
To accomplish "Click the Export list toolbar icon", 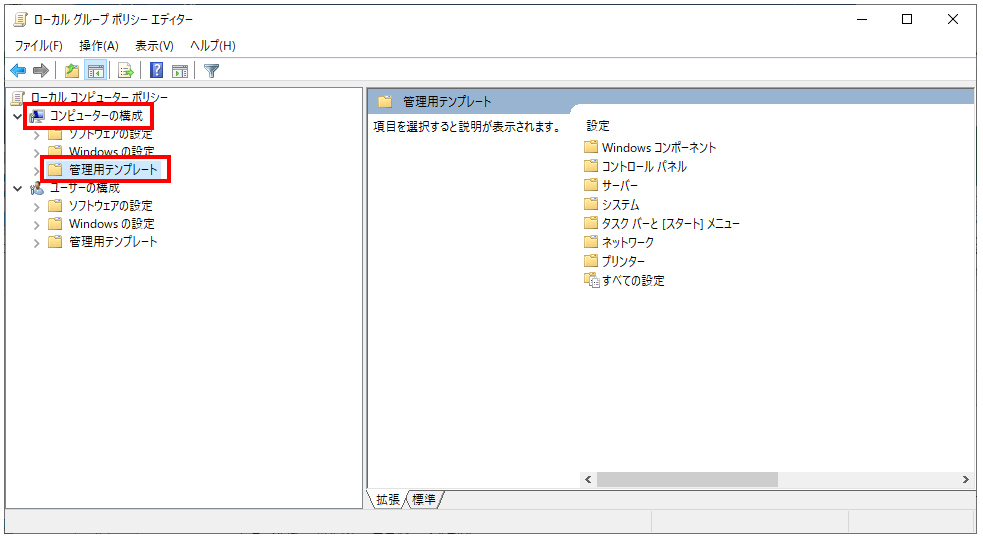I will pyautogui.click(x=126, y=71).
